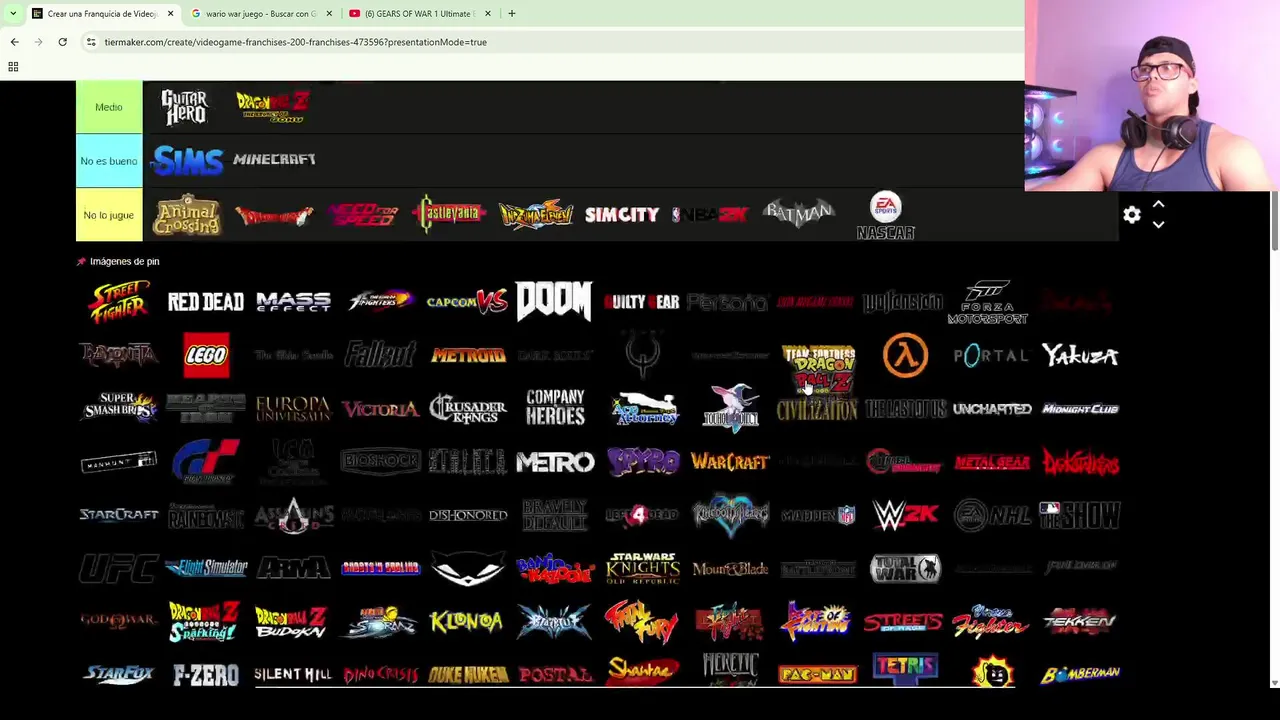Screen dimensions: 1280x720
Task: Open tier row settings gear
Action: tap(1132, 215)
